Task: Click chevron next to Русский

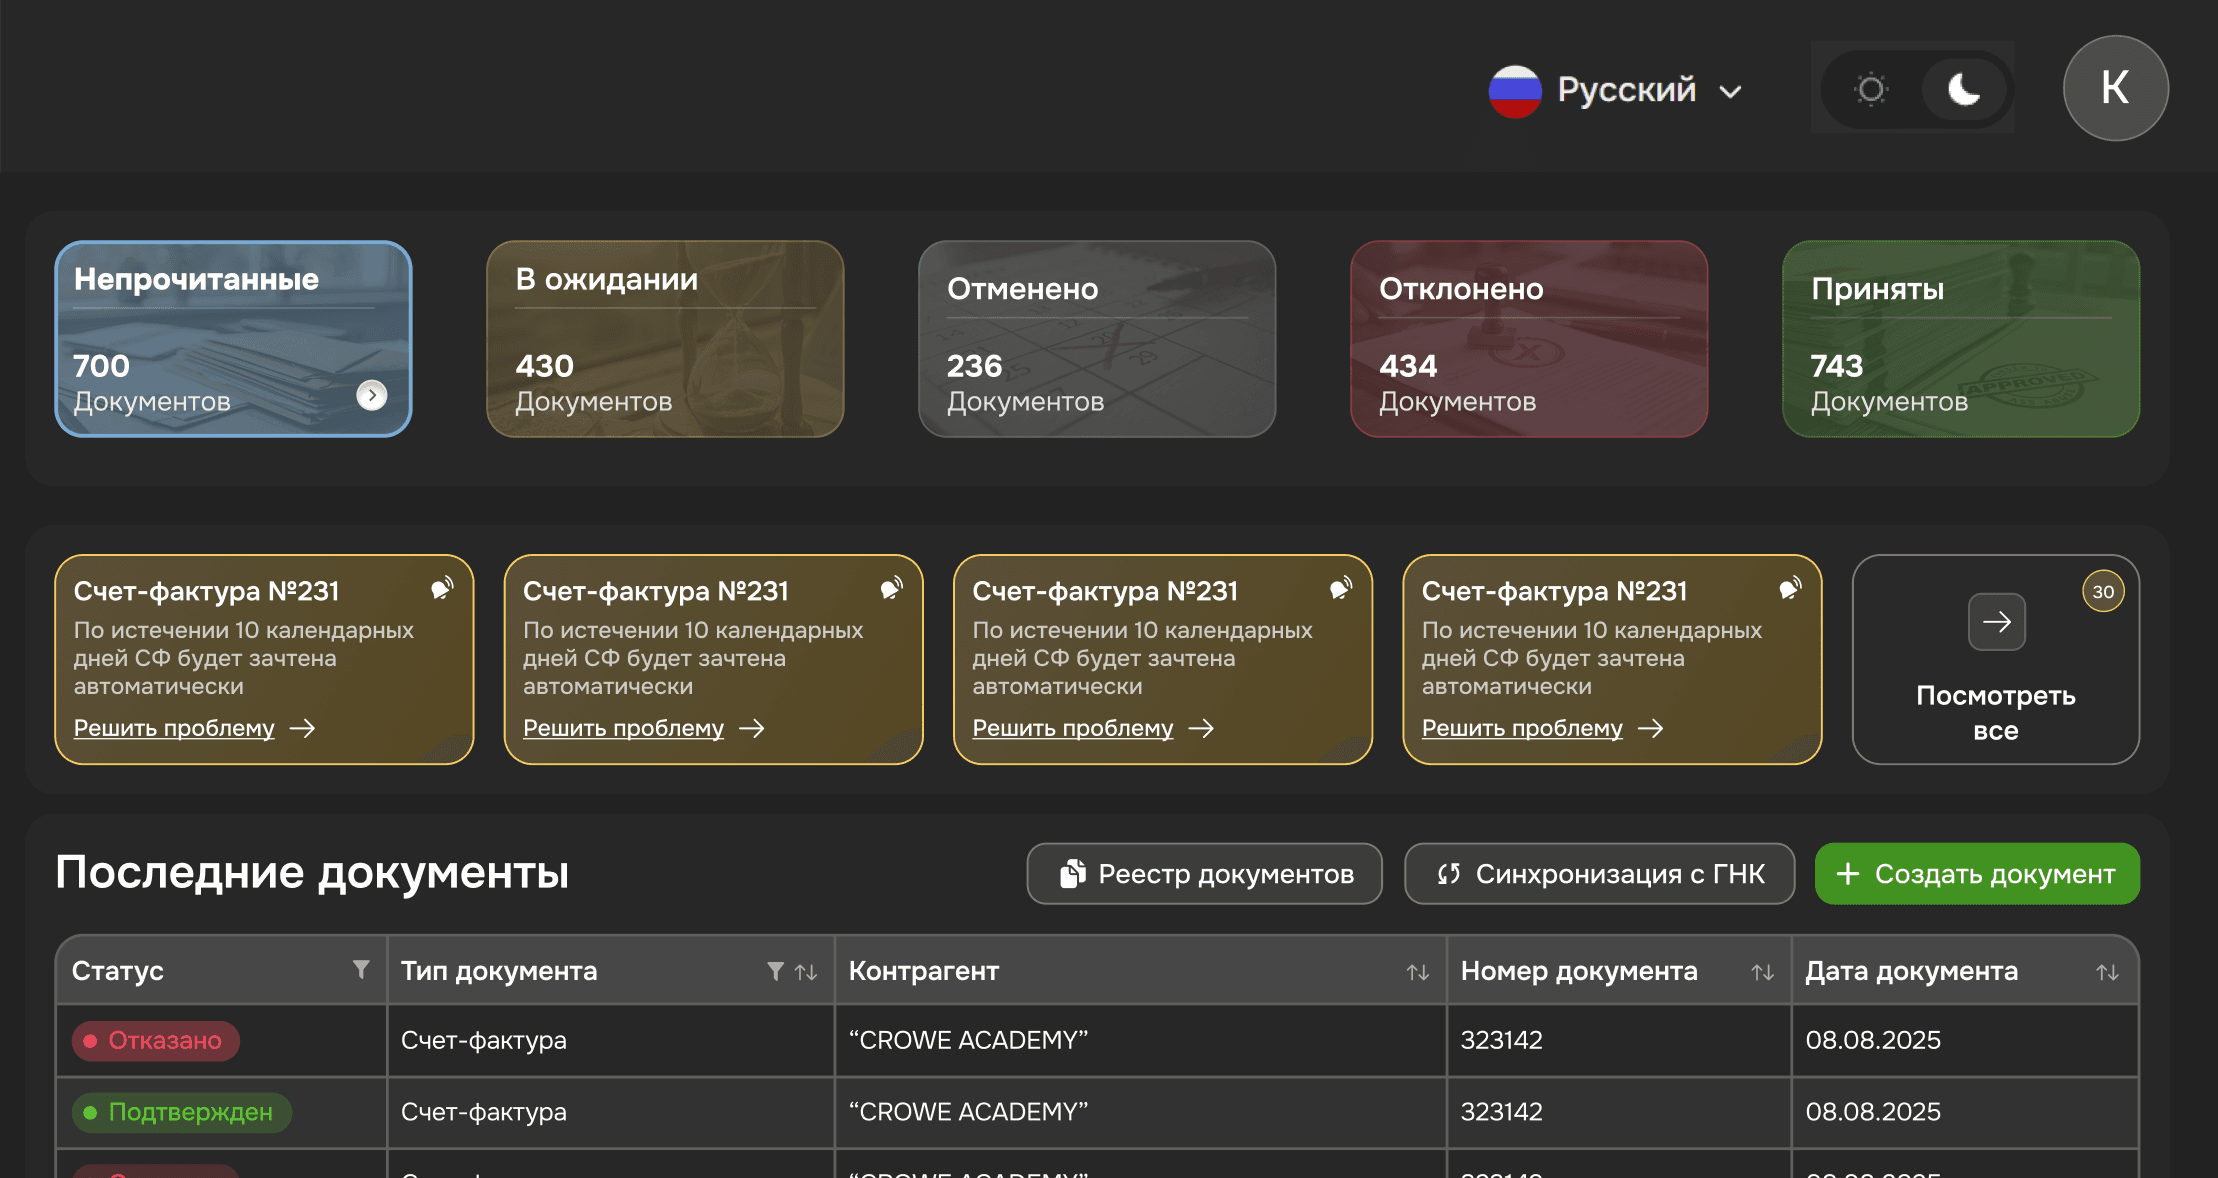Action: point(1731,92)
